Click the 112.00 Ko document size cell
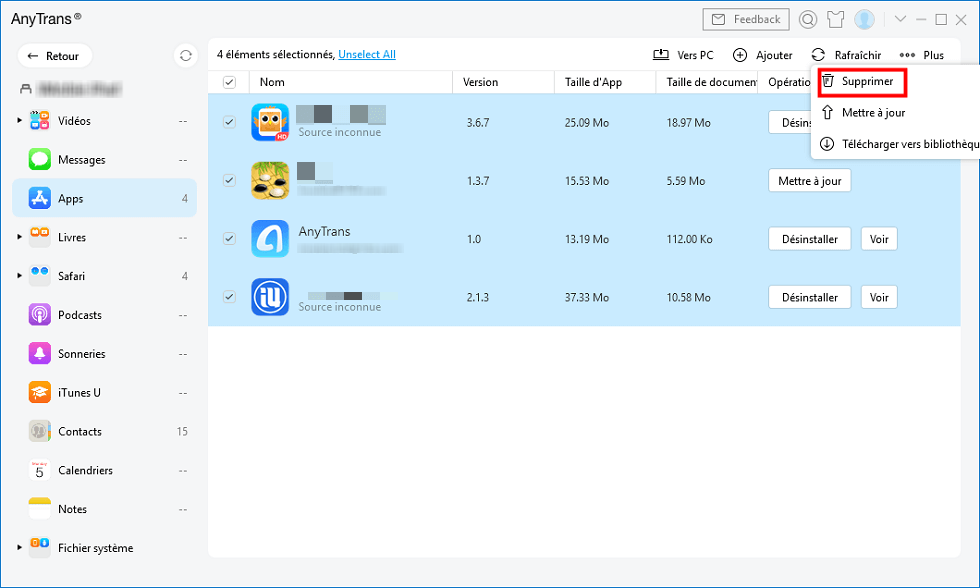980x588 pixels. [x=689, y=239]
